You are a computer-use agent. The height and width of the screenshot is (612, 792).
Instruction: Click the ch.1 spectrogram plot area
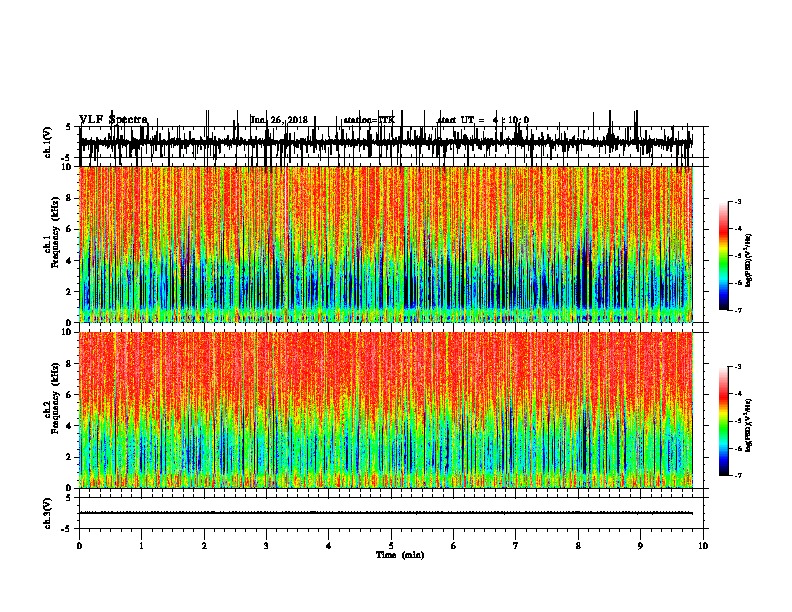click(x=386, y=244)
